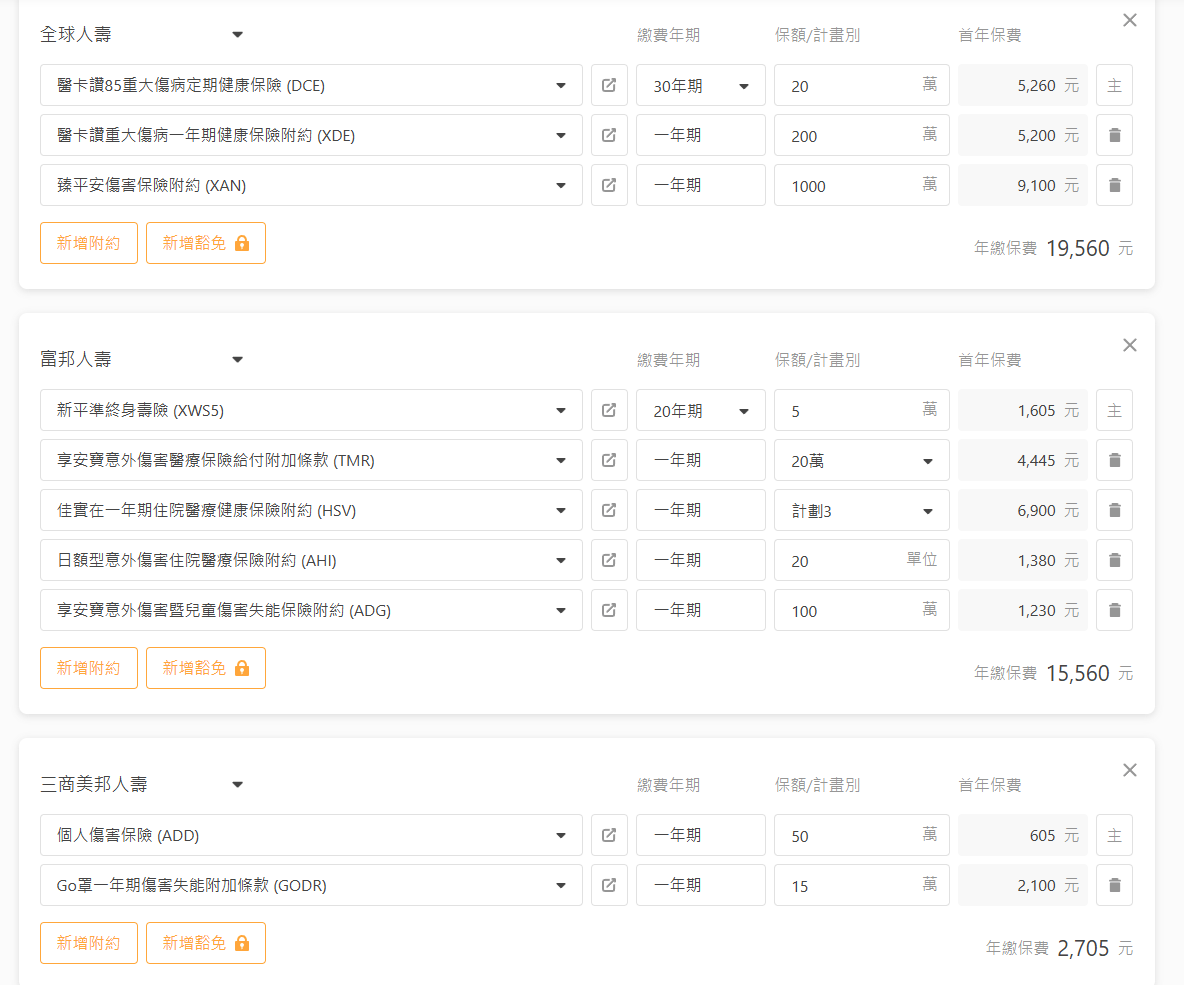Screen dimensions: 1184x985
Task: Trash the 享安寶意外傷害暨兒童傷害失能保險附約 (ADG) rider
Action: pyautogui.click(x=1114, y=610)
